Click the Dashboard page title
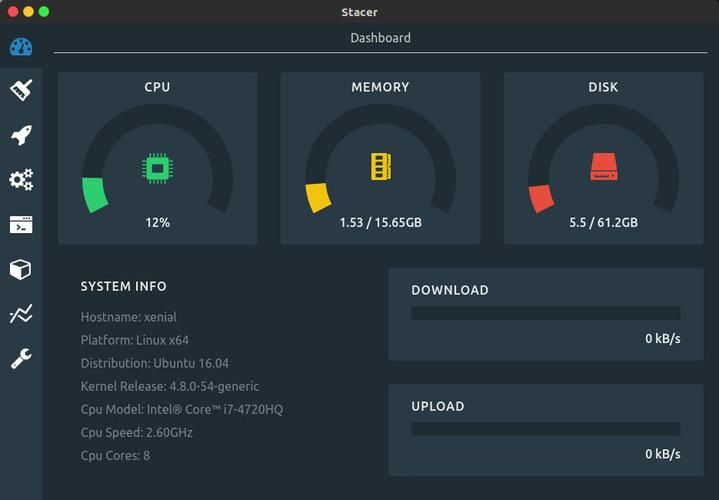Screen dimensions: 719x500 (381, 38)
